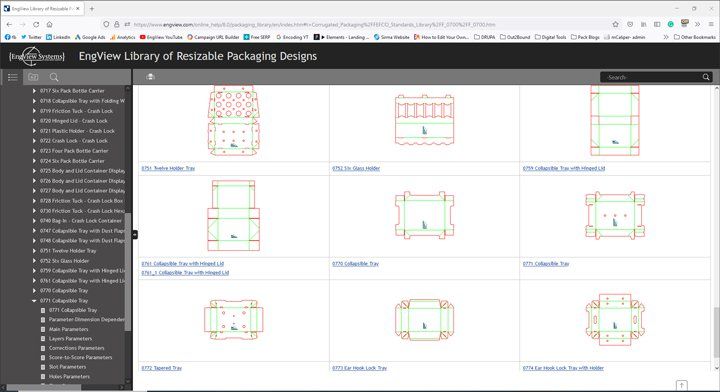The height and width of the screenshot is (392, 720).
Task: Open the Other Bookmarks folder
Action: coord(694,37)
